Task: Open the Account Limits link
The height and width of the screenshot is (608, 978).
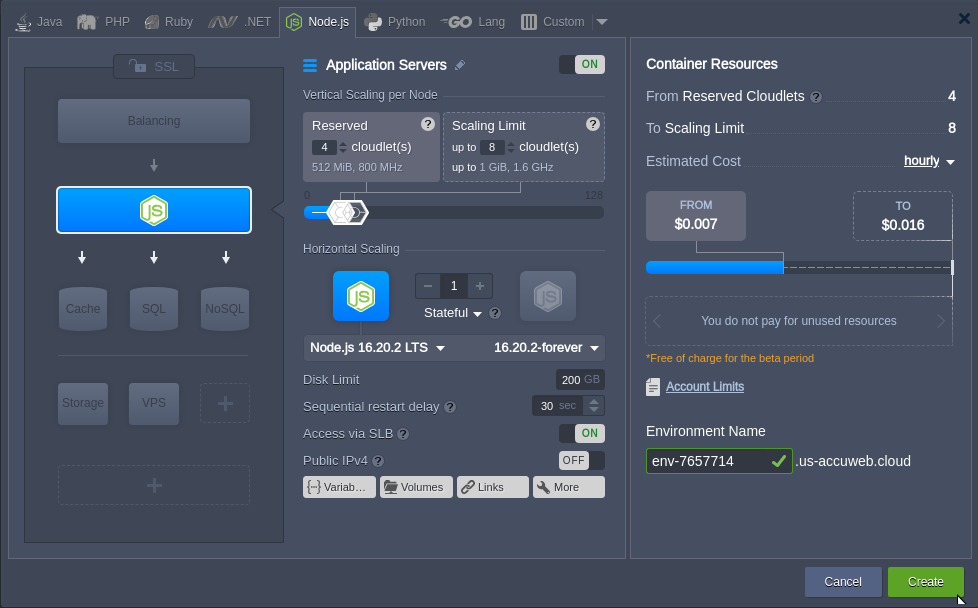Action: (x=704, y=387)
